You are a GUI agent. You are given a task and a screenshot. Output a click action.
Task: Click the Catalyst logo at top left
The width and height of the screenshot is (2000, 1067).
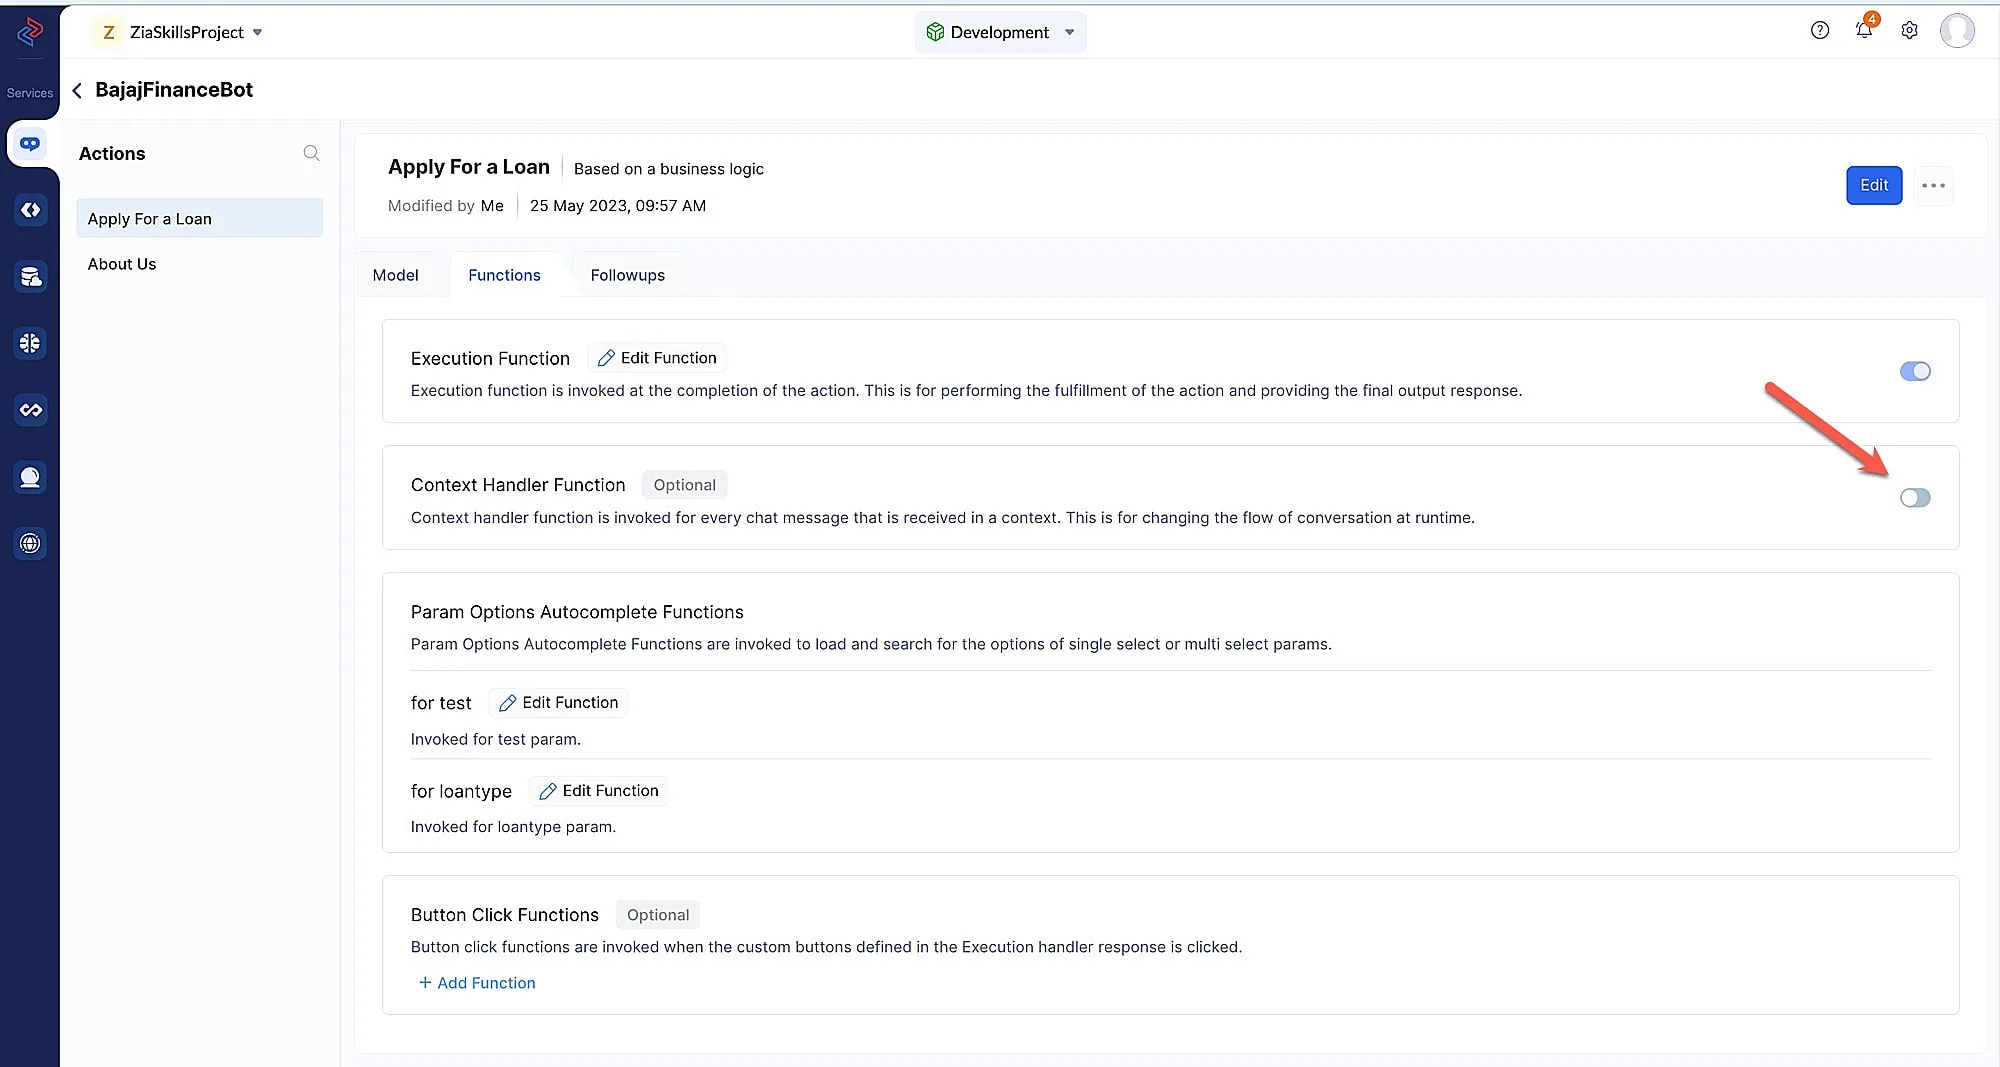point(30,32)
